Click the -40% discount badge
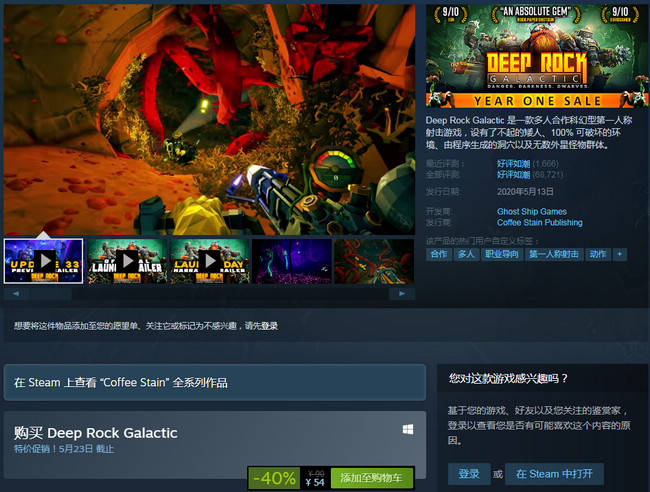This screenshot has width=650, height=492. [274, 478]
